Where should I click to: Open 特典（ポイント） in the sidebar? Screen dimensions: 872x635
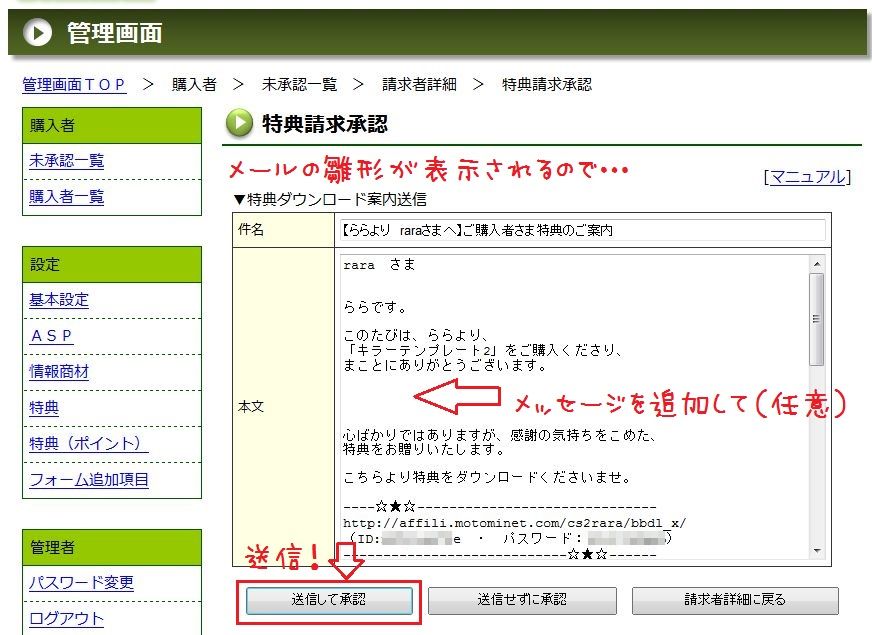tap(88, 444)
